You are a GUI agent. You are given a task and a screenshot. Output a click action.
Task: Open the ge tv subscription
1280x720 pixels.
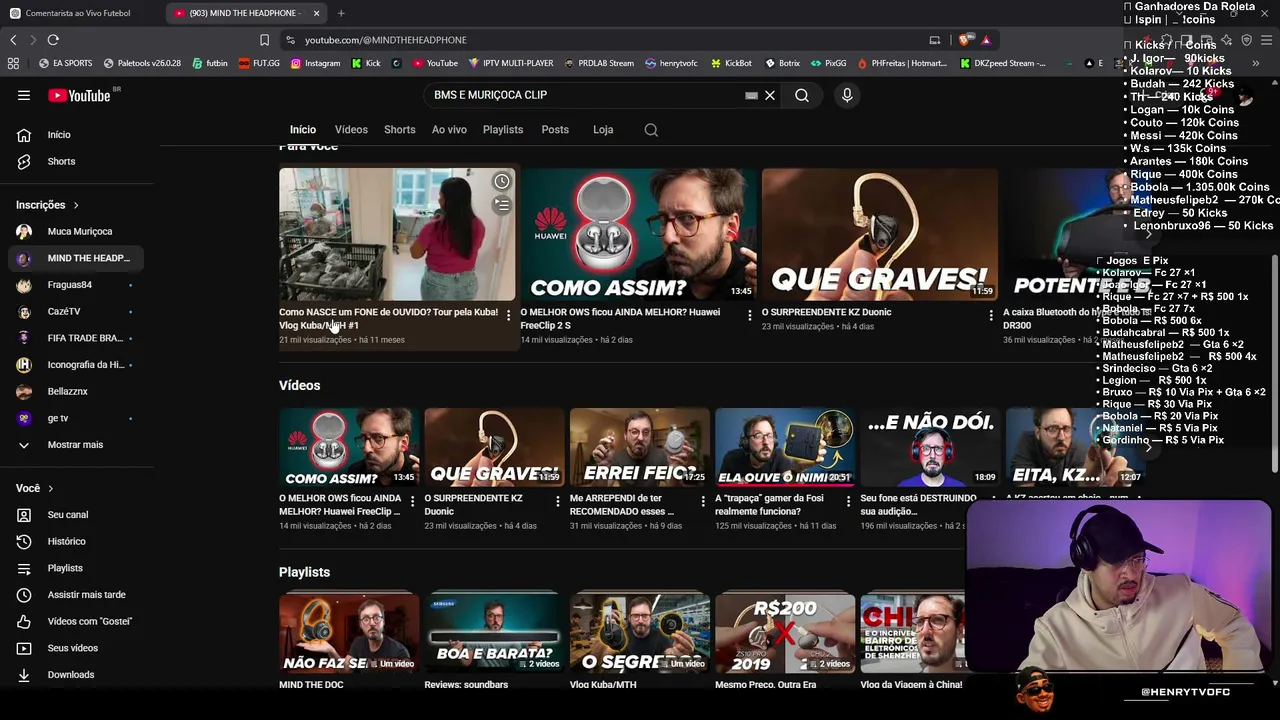click(75, 418)
